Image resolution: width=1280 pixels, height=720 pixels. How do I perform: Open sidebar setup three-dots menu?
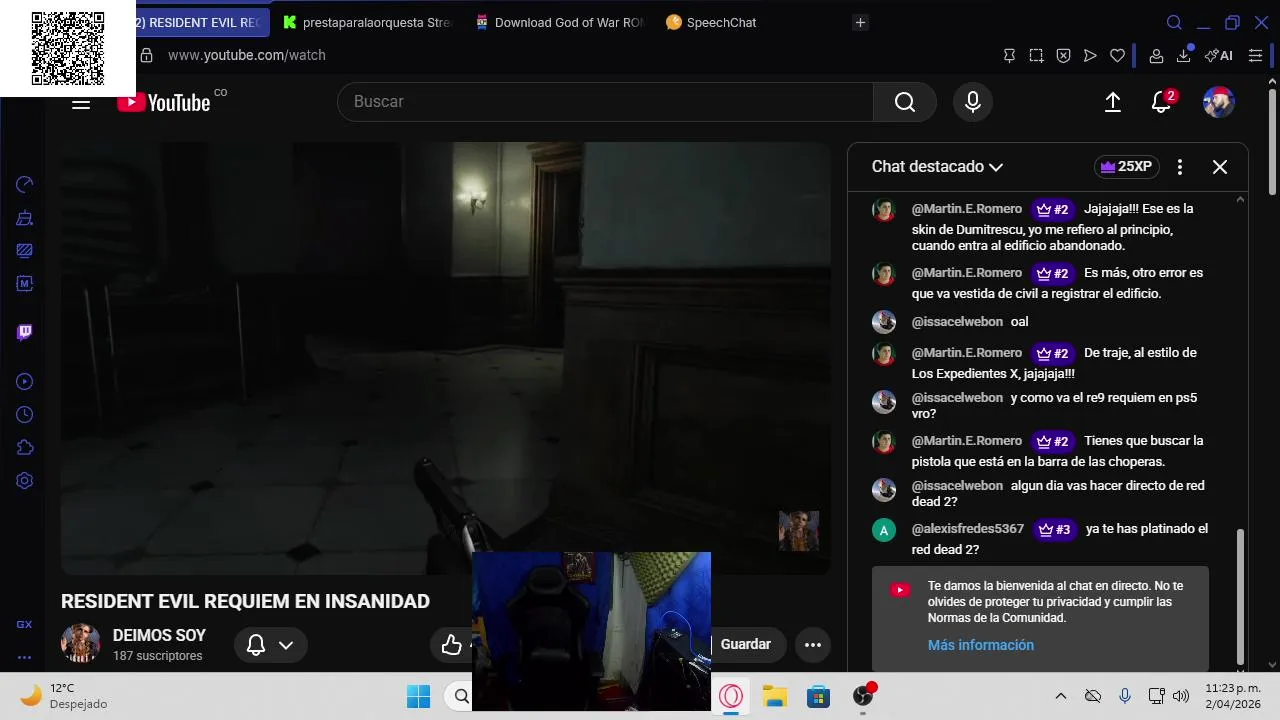click(25, 657)
